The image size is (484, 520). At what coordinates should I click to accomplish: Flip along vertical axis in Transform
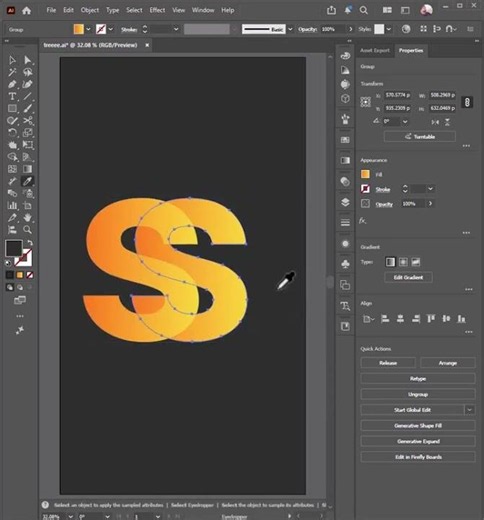coord(447,122)
